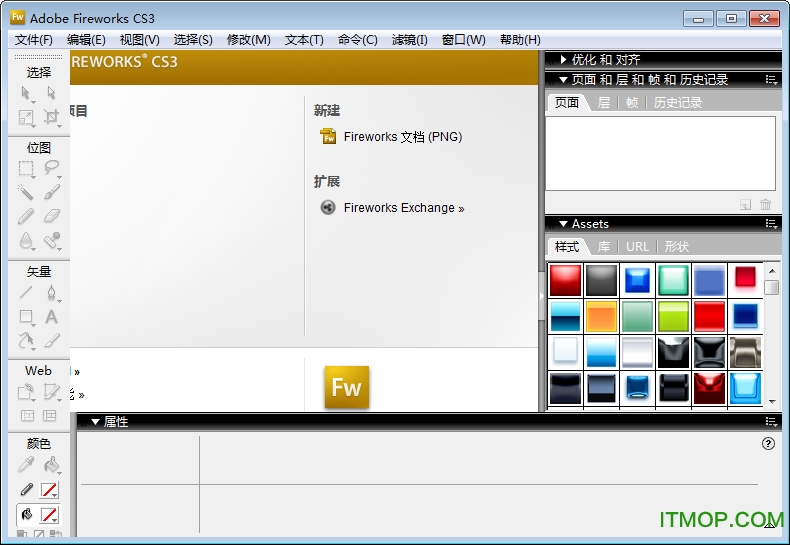Click the delete page trash icon
Viewport: 790px width, 545px height.
tap(765, 205)
